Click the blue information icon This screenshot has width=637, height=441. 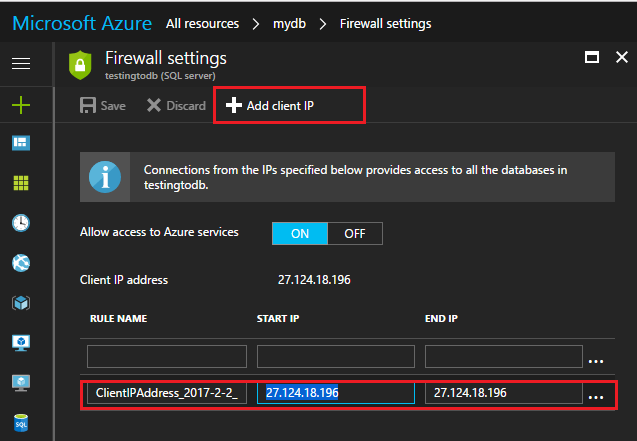(105, 177)
